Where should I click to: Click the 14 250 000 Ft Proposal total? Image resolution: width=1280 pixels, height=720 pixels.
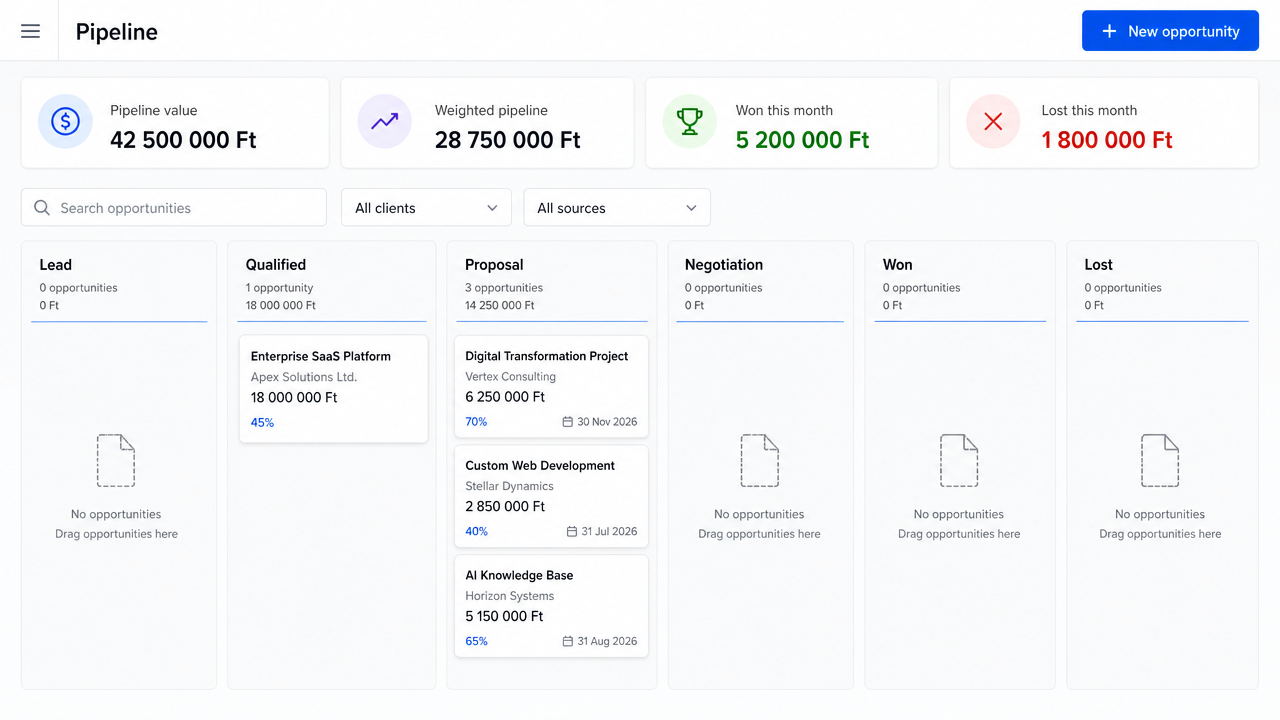[x=500, y=306]
